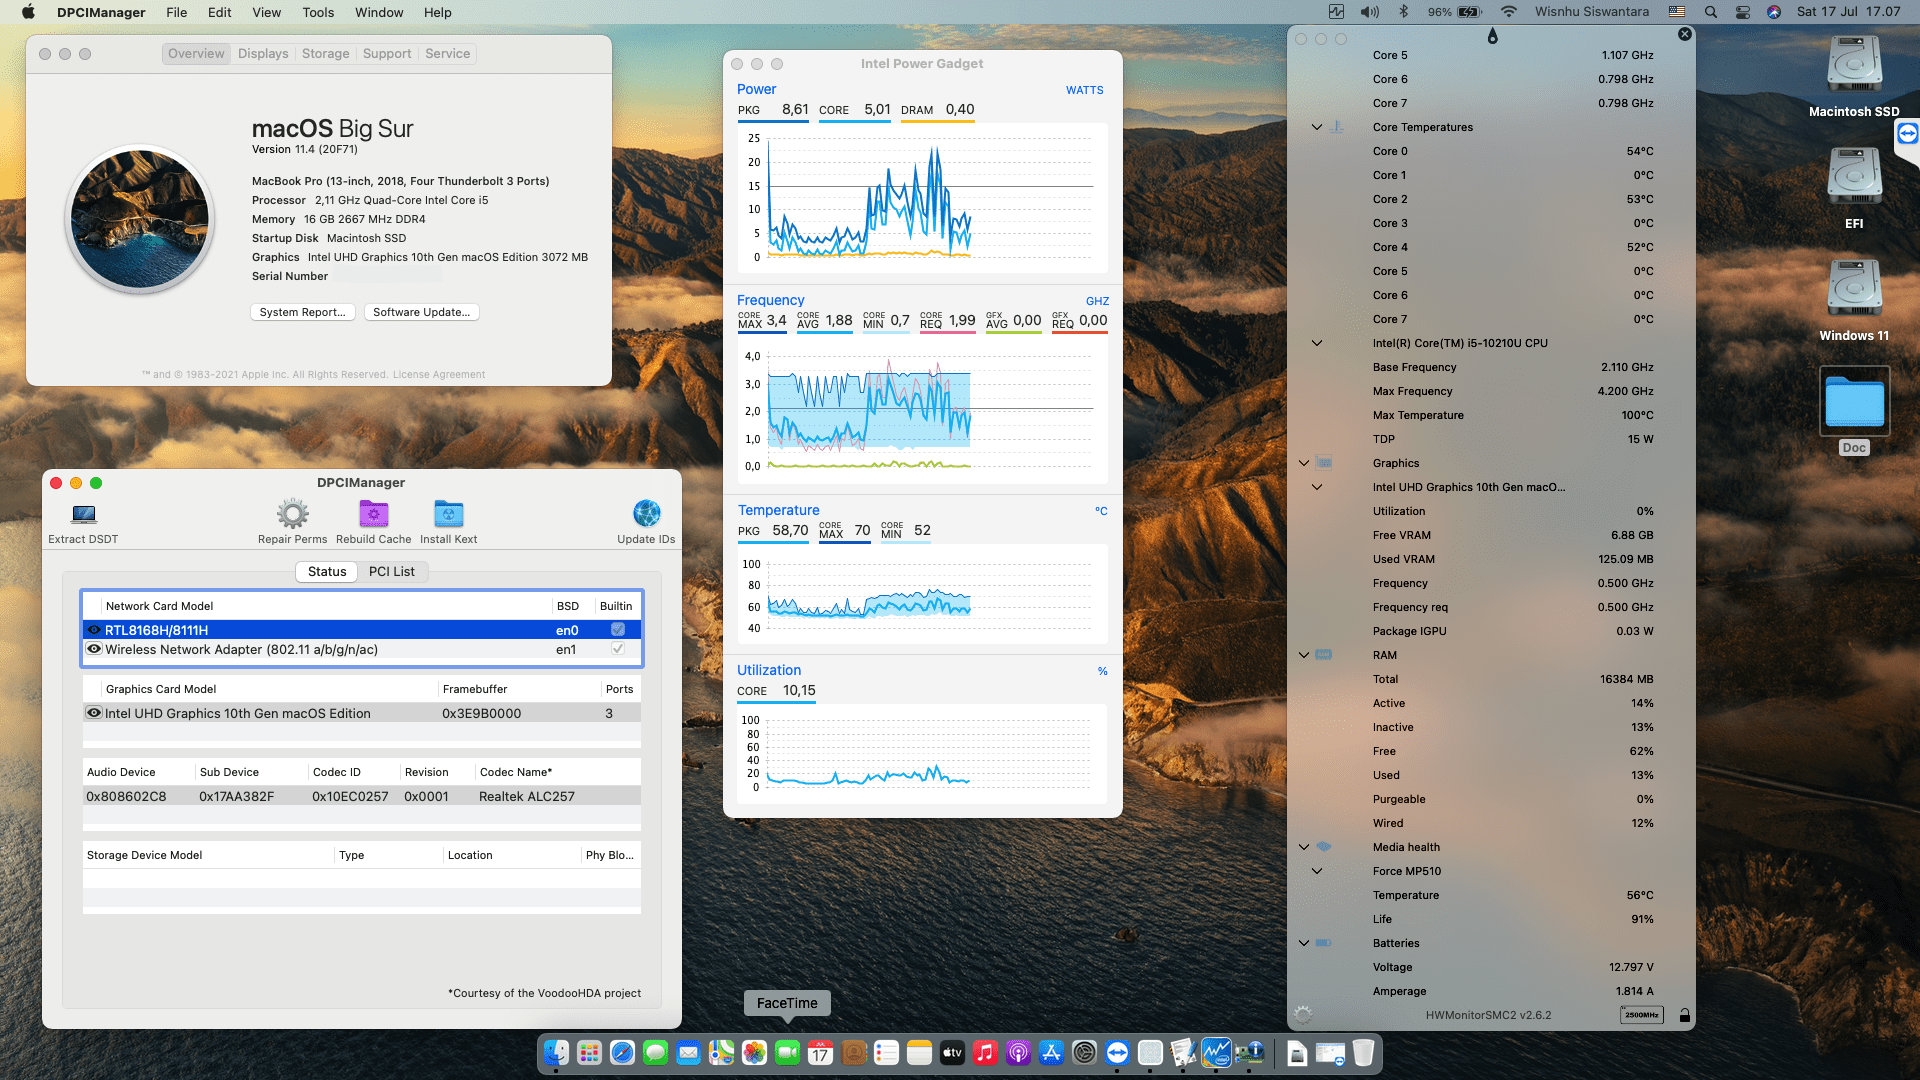Collapse the RAM section
Viewport: 1920px width, 1080px height.
tap(1304, 655)
